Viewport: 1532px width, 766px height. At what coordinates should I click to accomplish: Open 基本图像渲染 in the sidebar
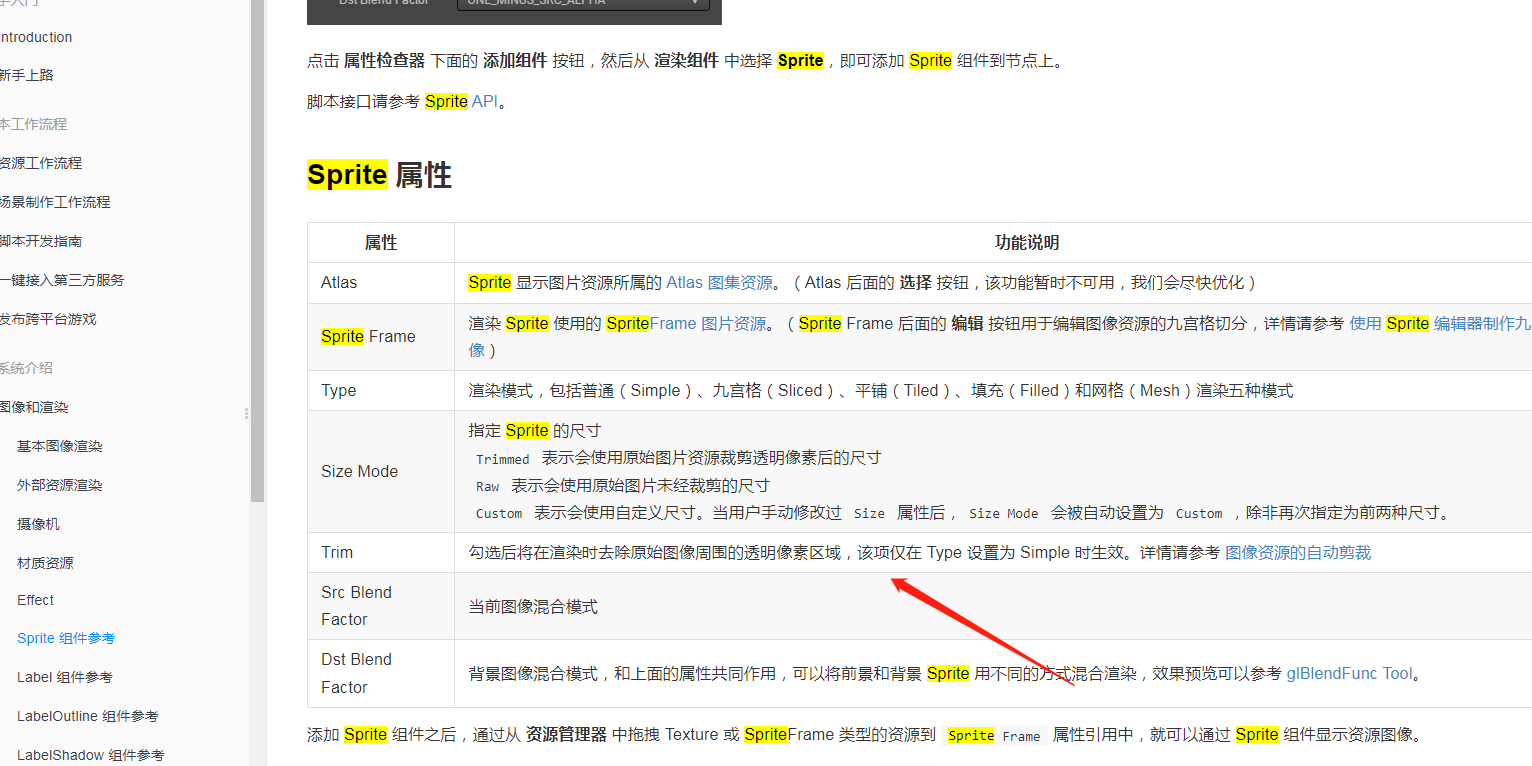point(60,446)
